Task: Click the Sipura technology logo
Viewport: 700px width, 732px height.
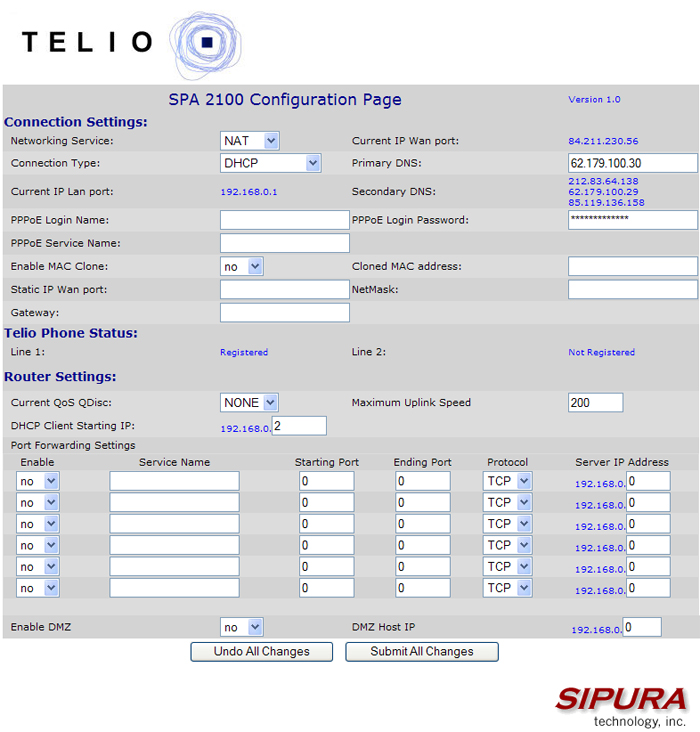Action: pyautogui.click(x=622, y=706)
